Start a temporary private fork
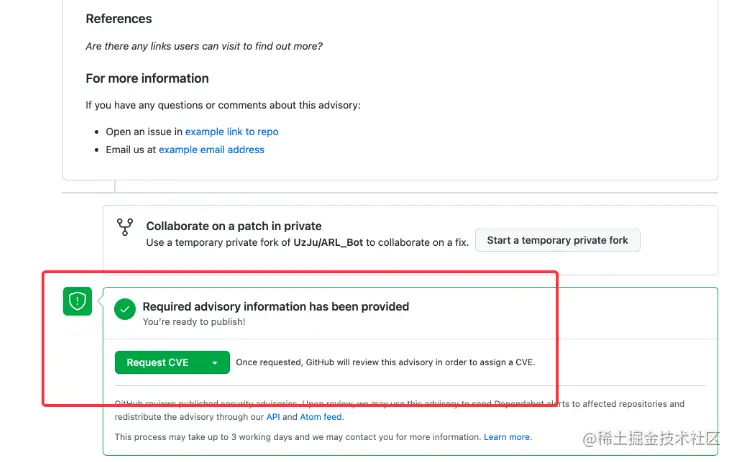 click(557, 240)
